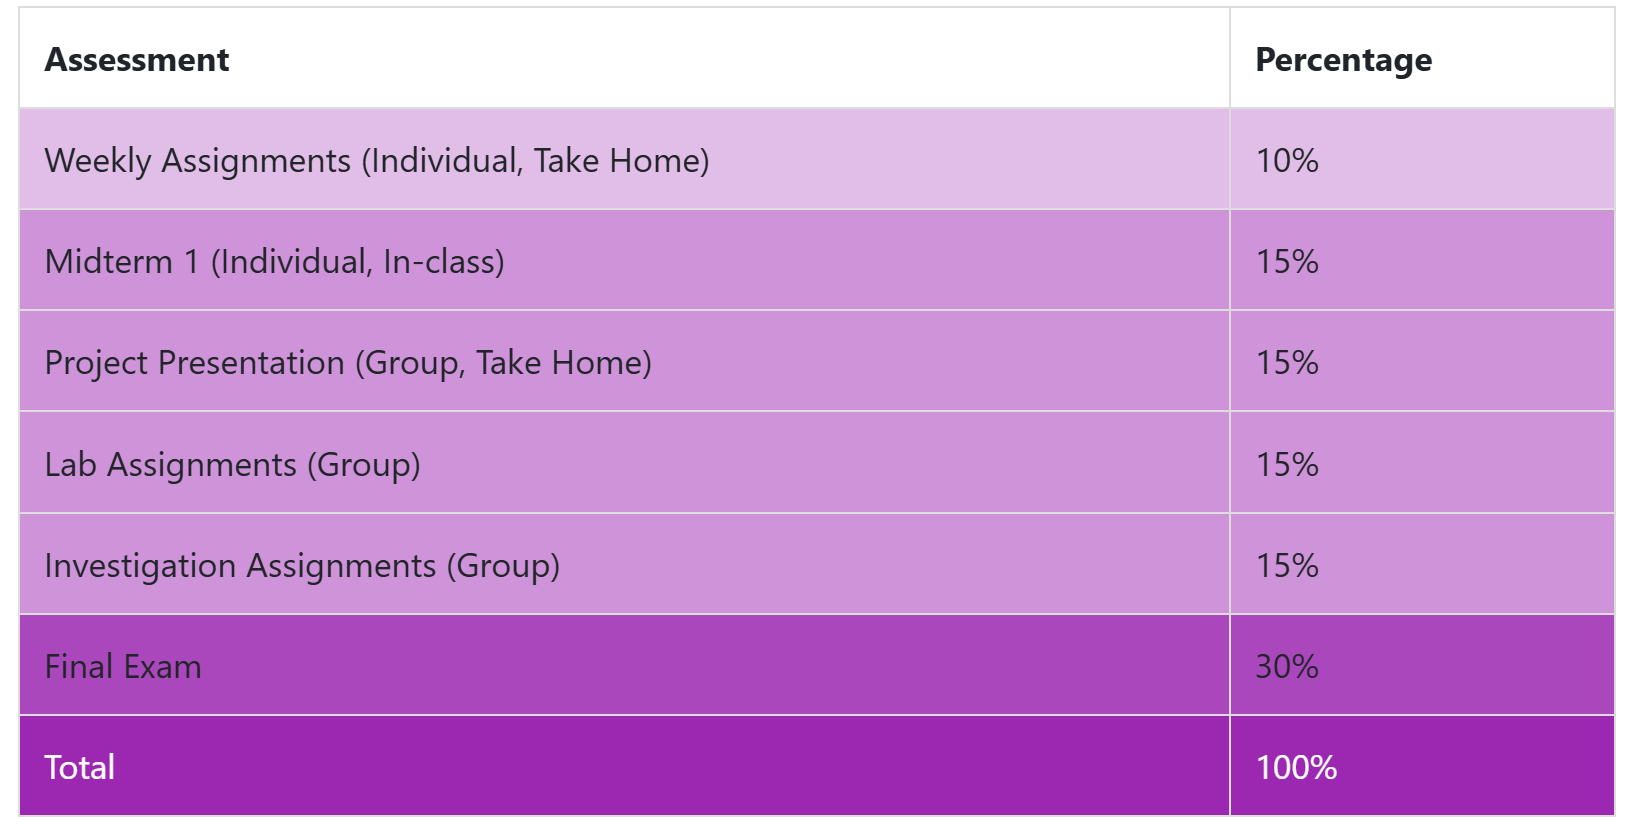Select the Final Exam cell

[123, 667]
